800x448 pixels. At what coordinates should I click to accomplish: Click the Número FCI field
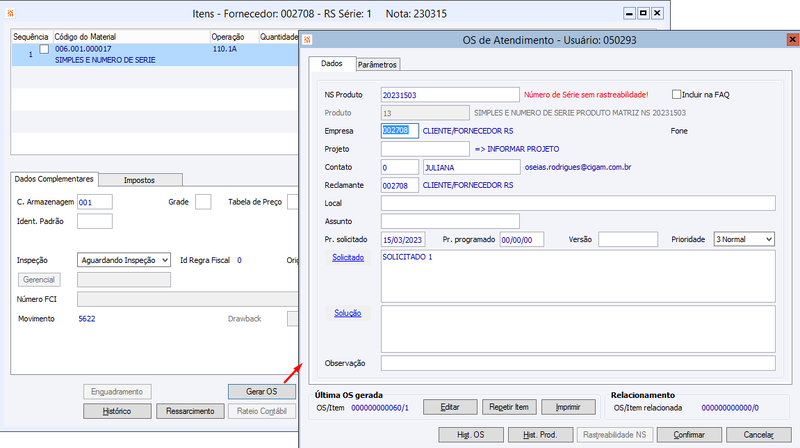(x=187, y=299)
